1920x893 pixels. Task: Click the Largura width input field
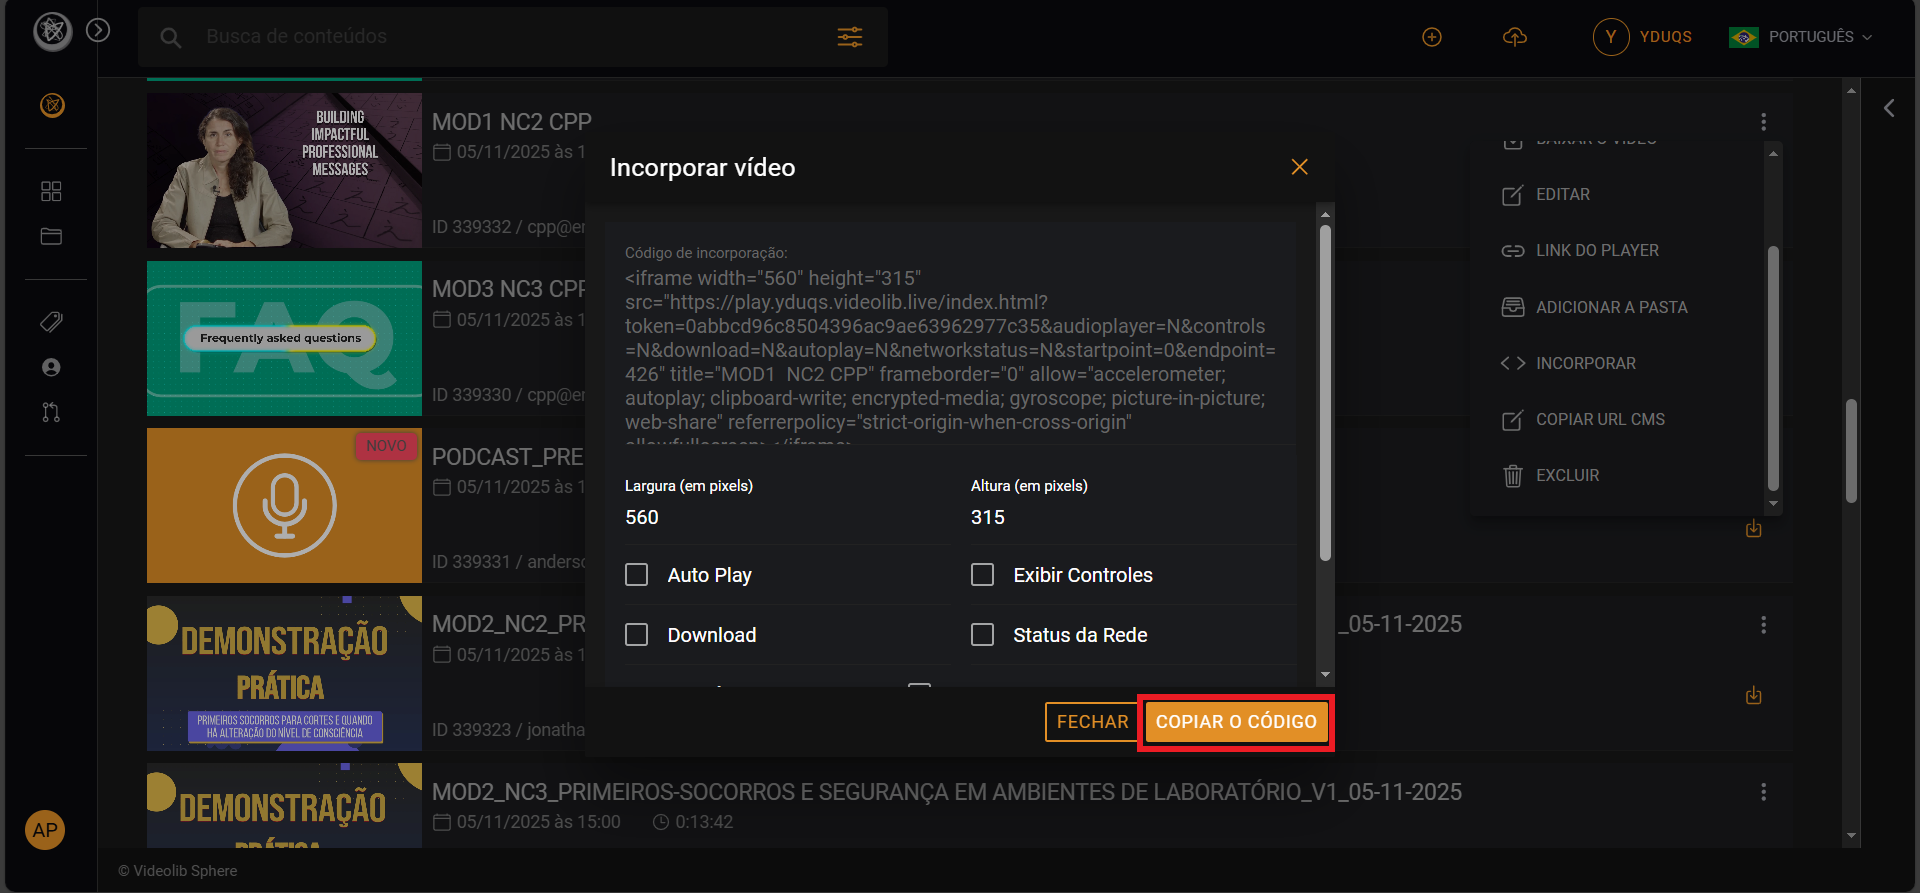786,517
